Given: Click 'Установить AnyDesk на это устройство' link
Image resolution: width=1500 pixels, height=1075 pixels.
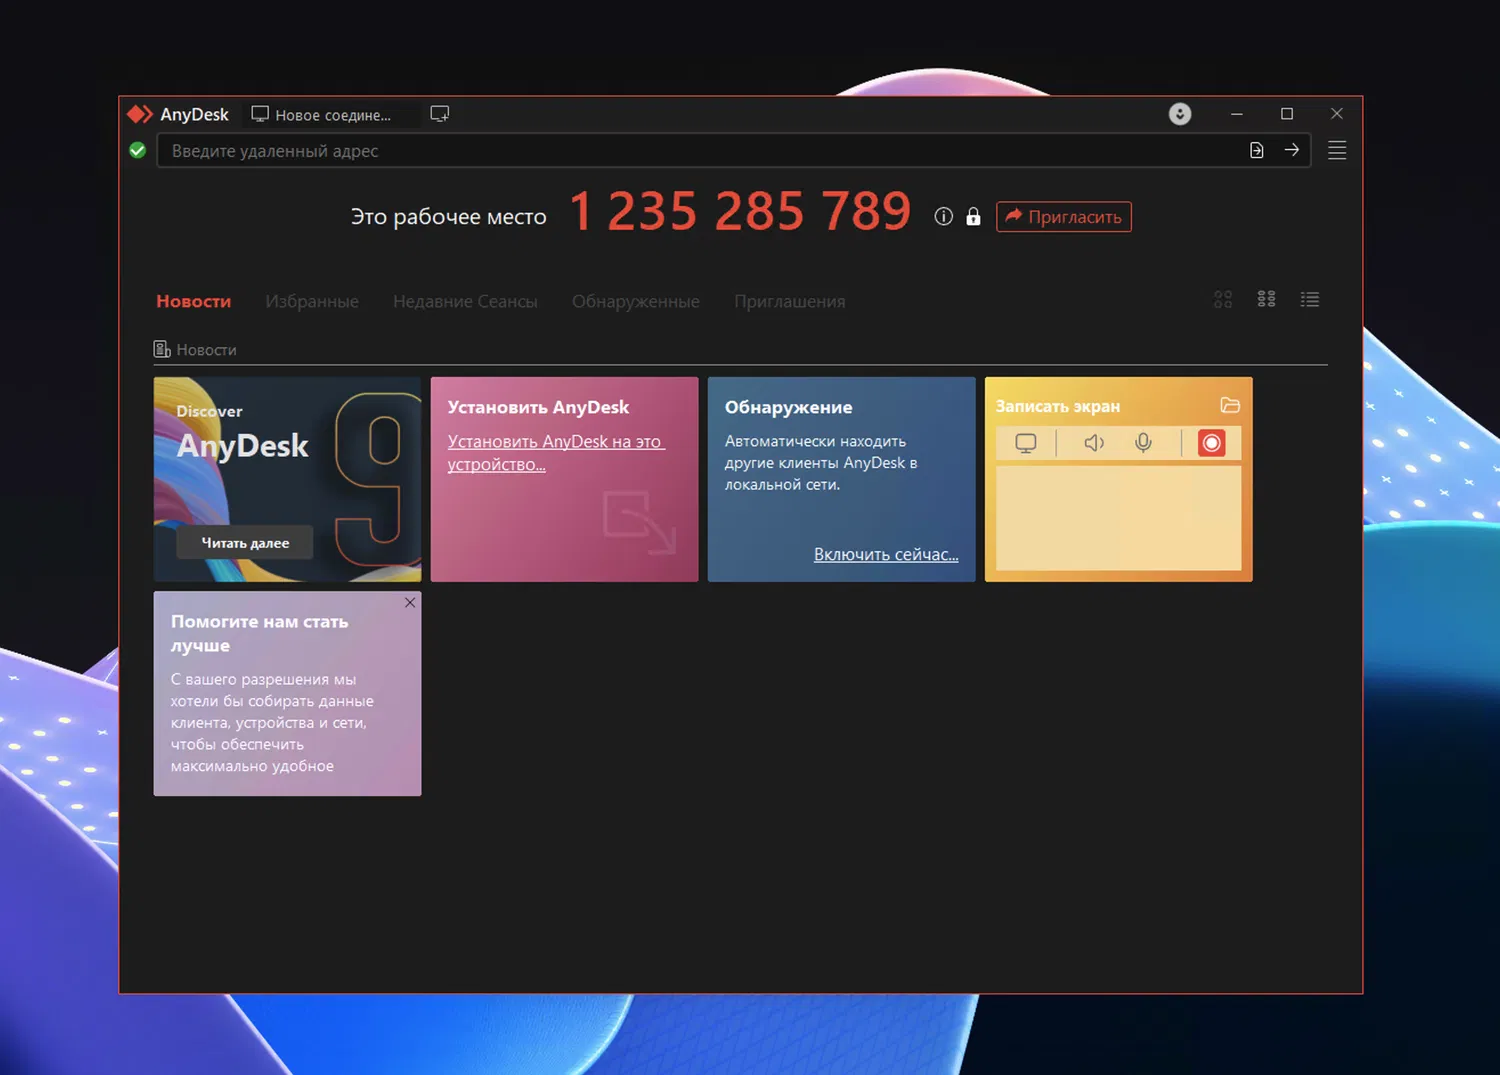Looking at the screenshot, I should (556, 453).
